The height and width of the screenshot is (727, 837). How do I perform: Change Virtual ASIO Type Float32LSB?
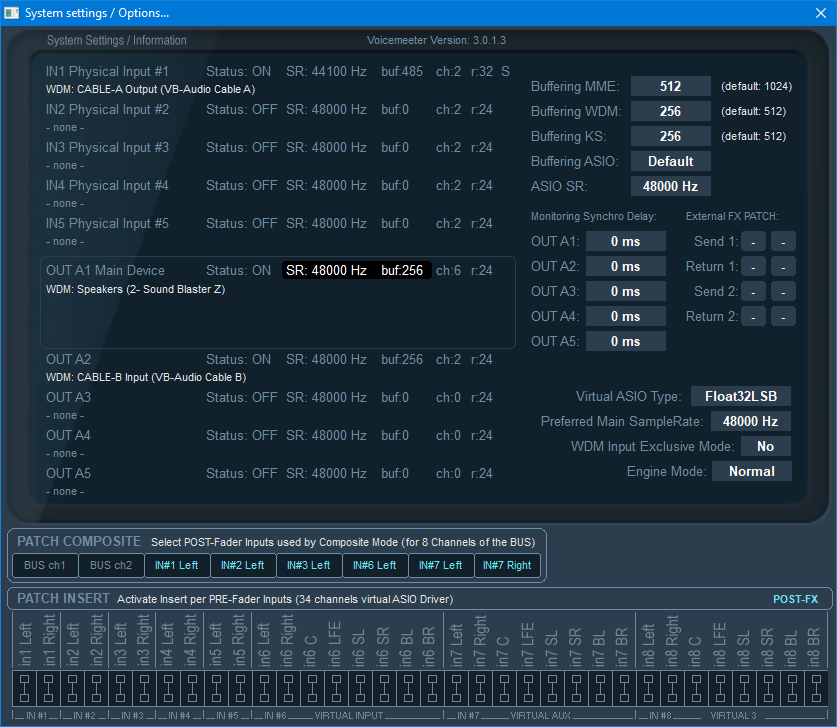click(741, 396)
